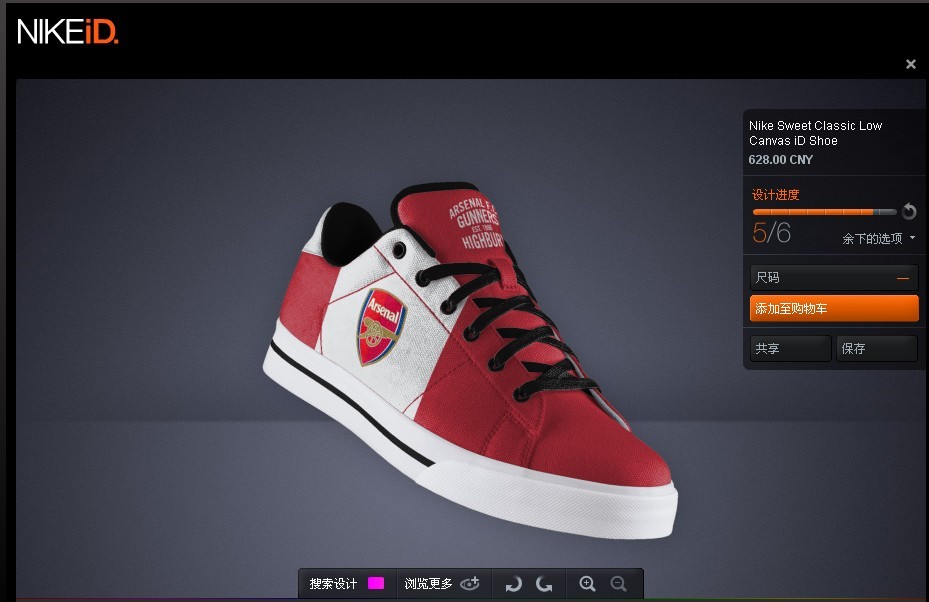The height and width of the screenshot is (602, 929).
Task: Click the 设计进度 label
Action: 776,194
